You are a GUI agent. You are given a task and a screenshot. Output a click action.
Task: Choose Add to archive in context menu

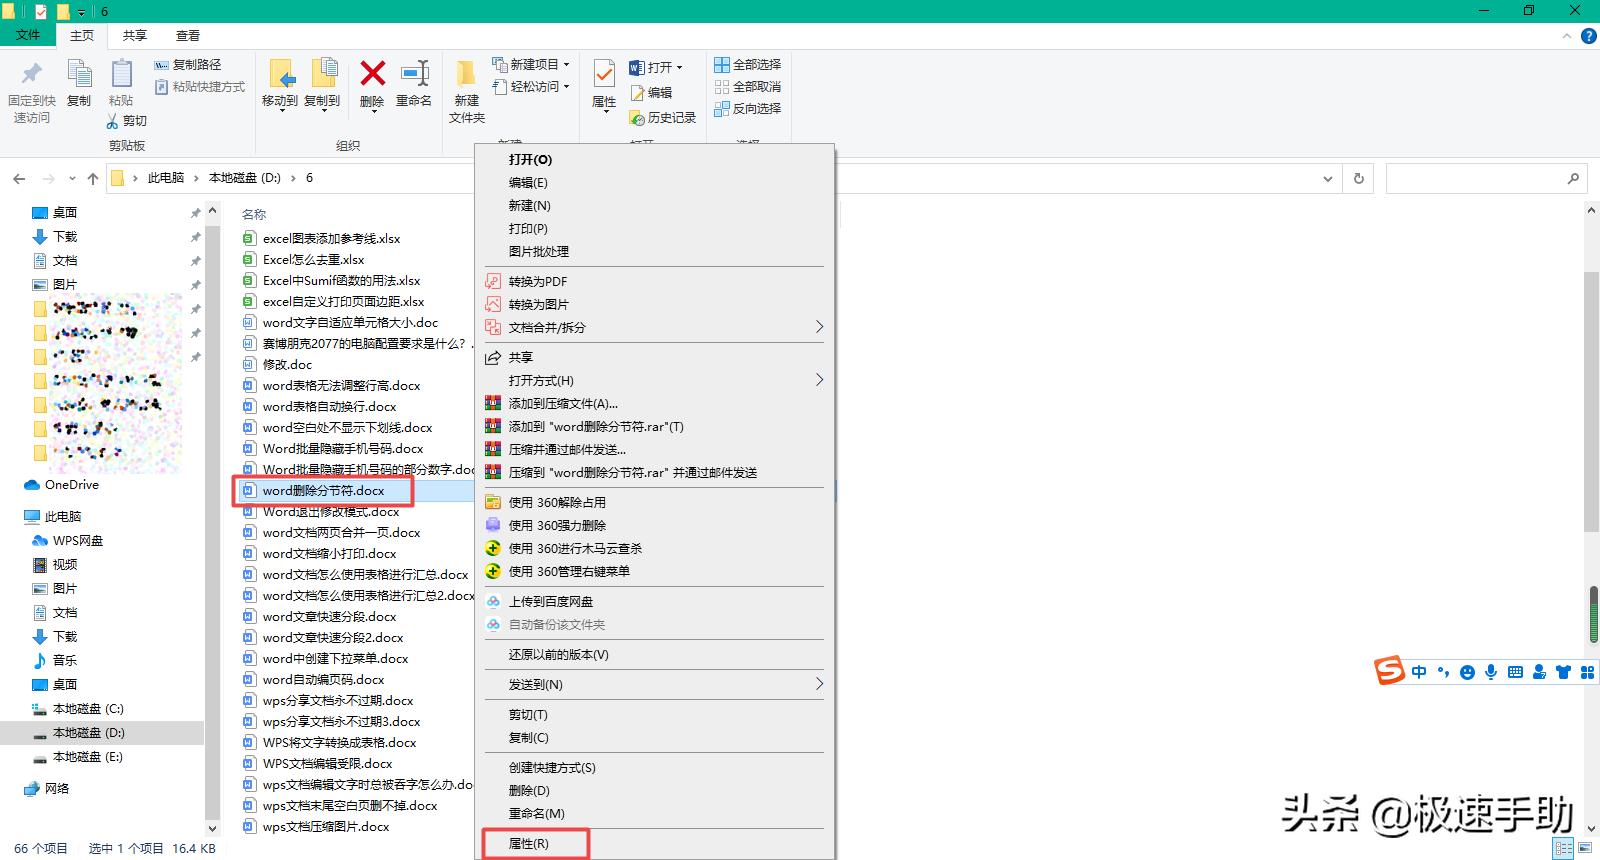(655, 403)
